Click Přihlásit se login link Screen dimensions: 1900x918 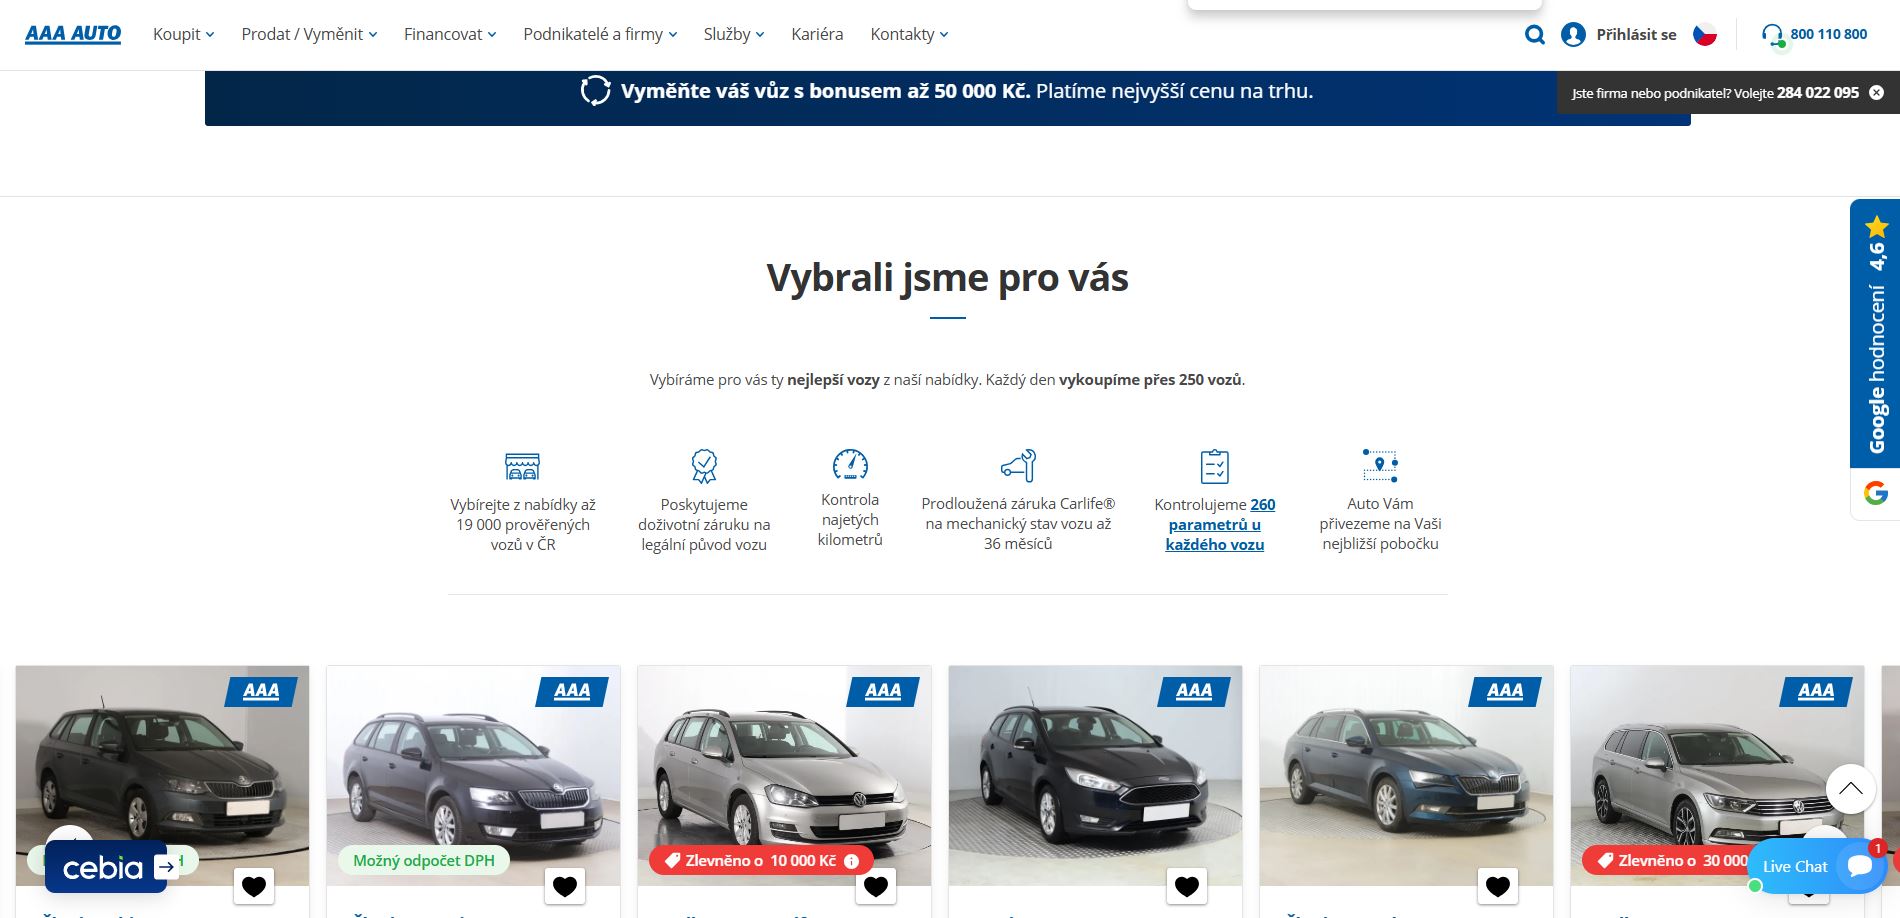1636,35
